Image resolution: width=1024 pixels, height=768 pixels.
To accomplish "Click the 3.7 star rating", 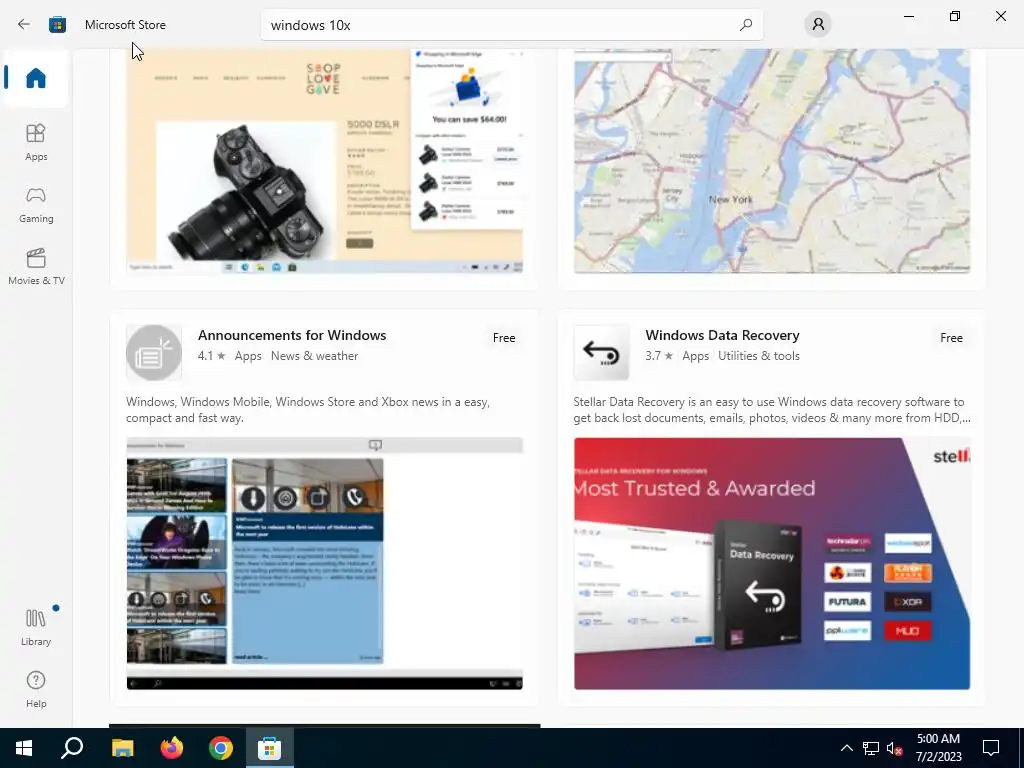I will 659,356.
